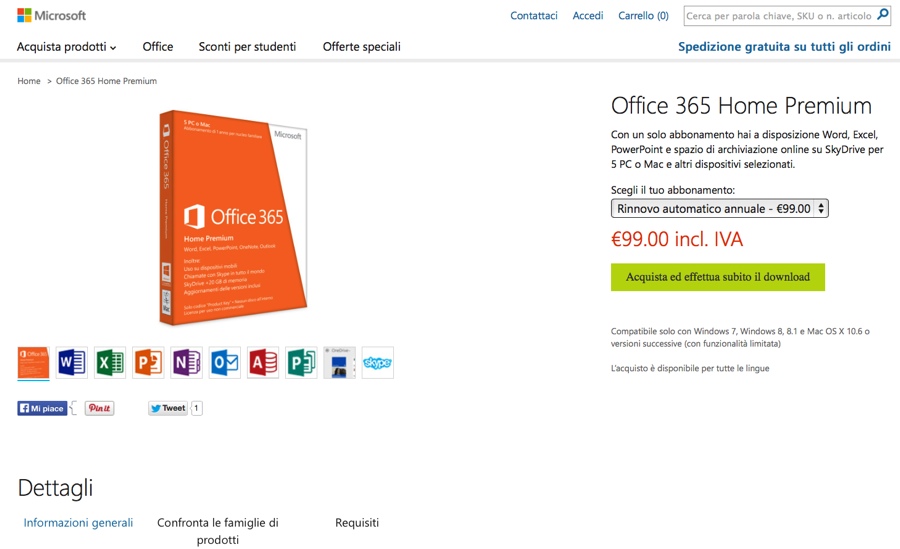Select the Excel icon thumbnail
Screen dimensions: 900x549
tap(110, 363)
